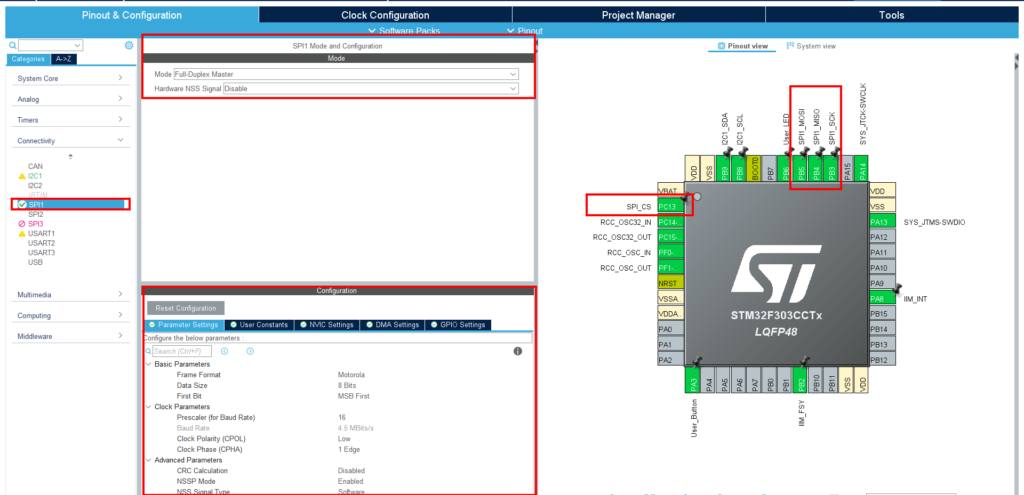Select the Parameter Settings tab
This screenshot has height=495, width=1024.
184,325
